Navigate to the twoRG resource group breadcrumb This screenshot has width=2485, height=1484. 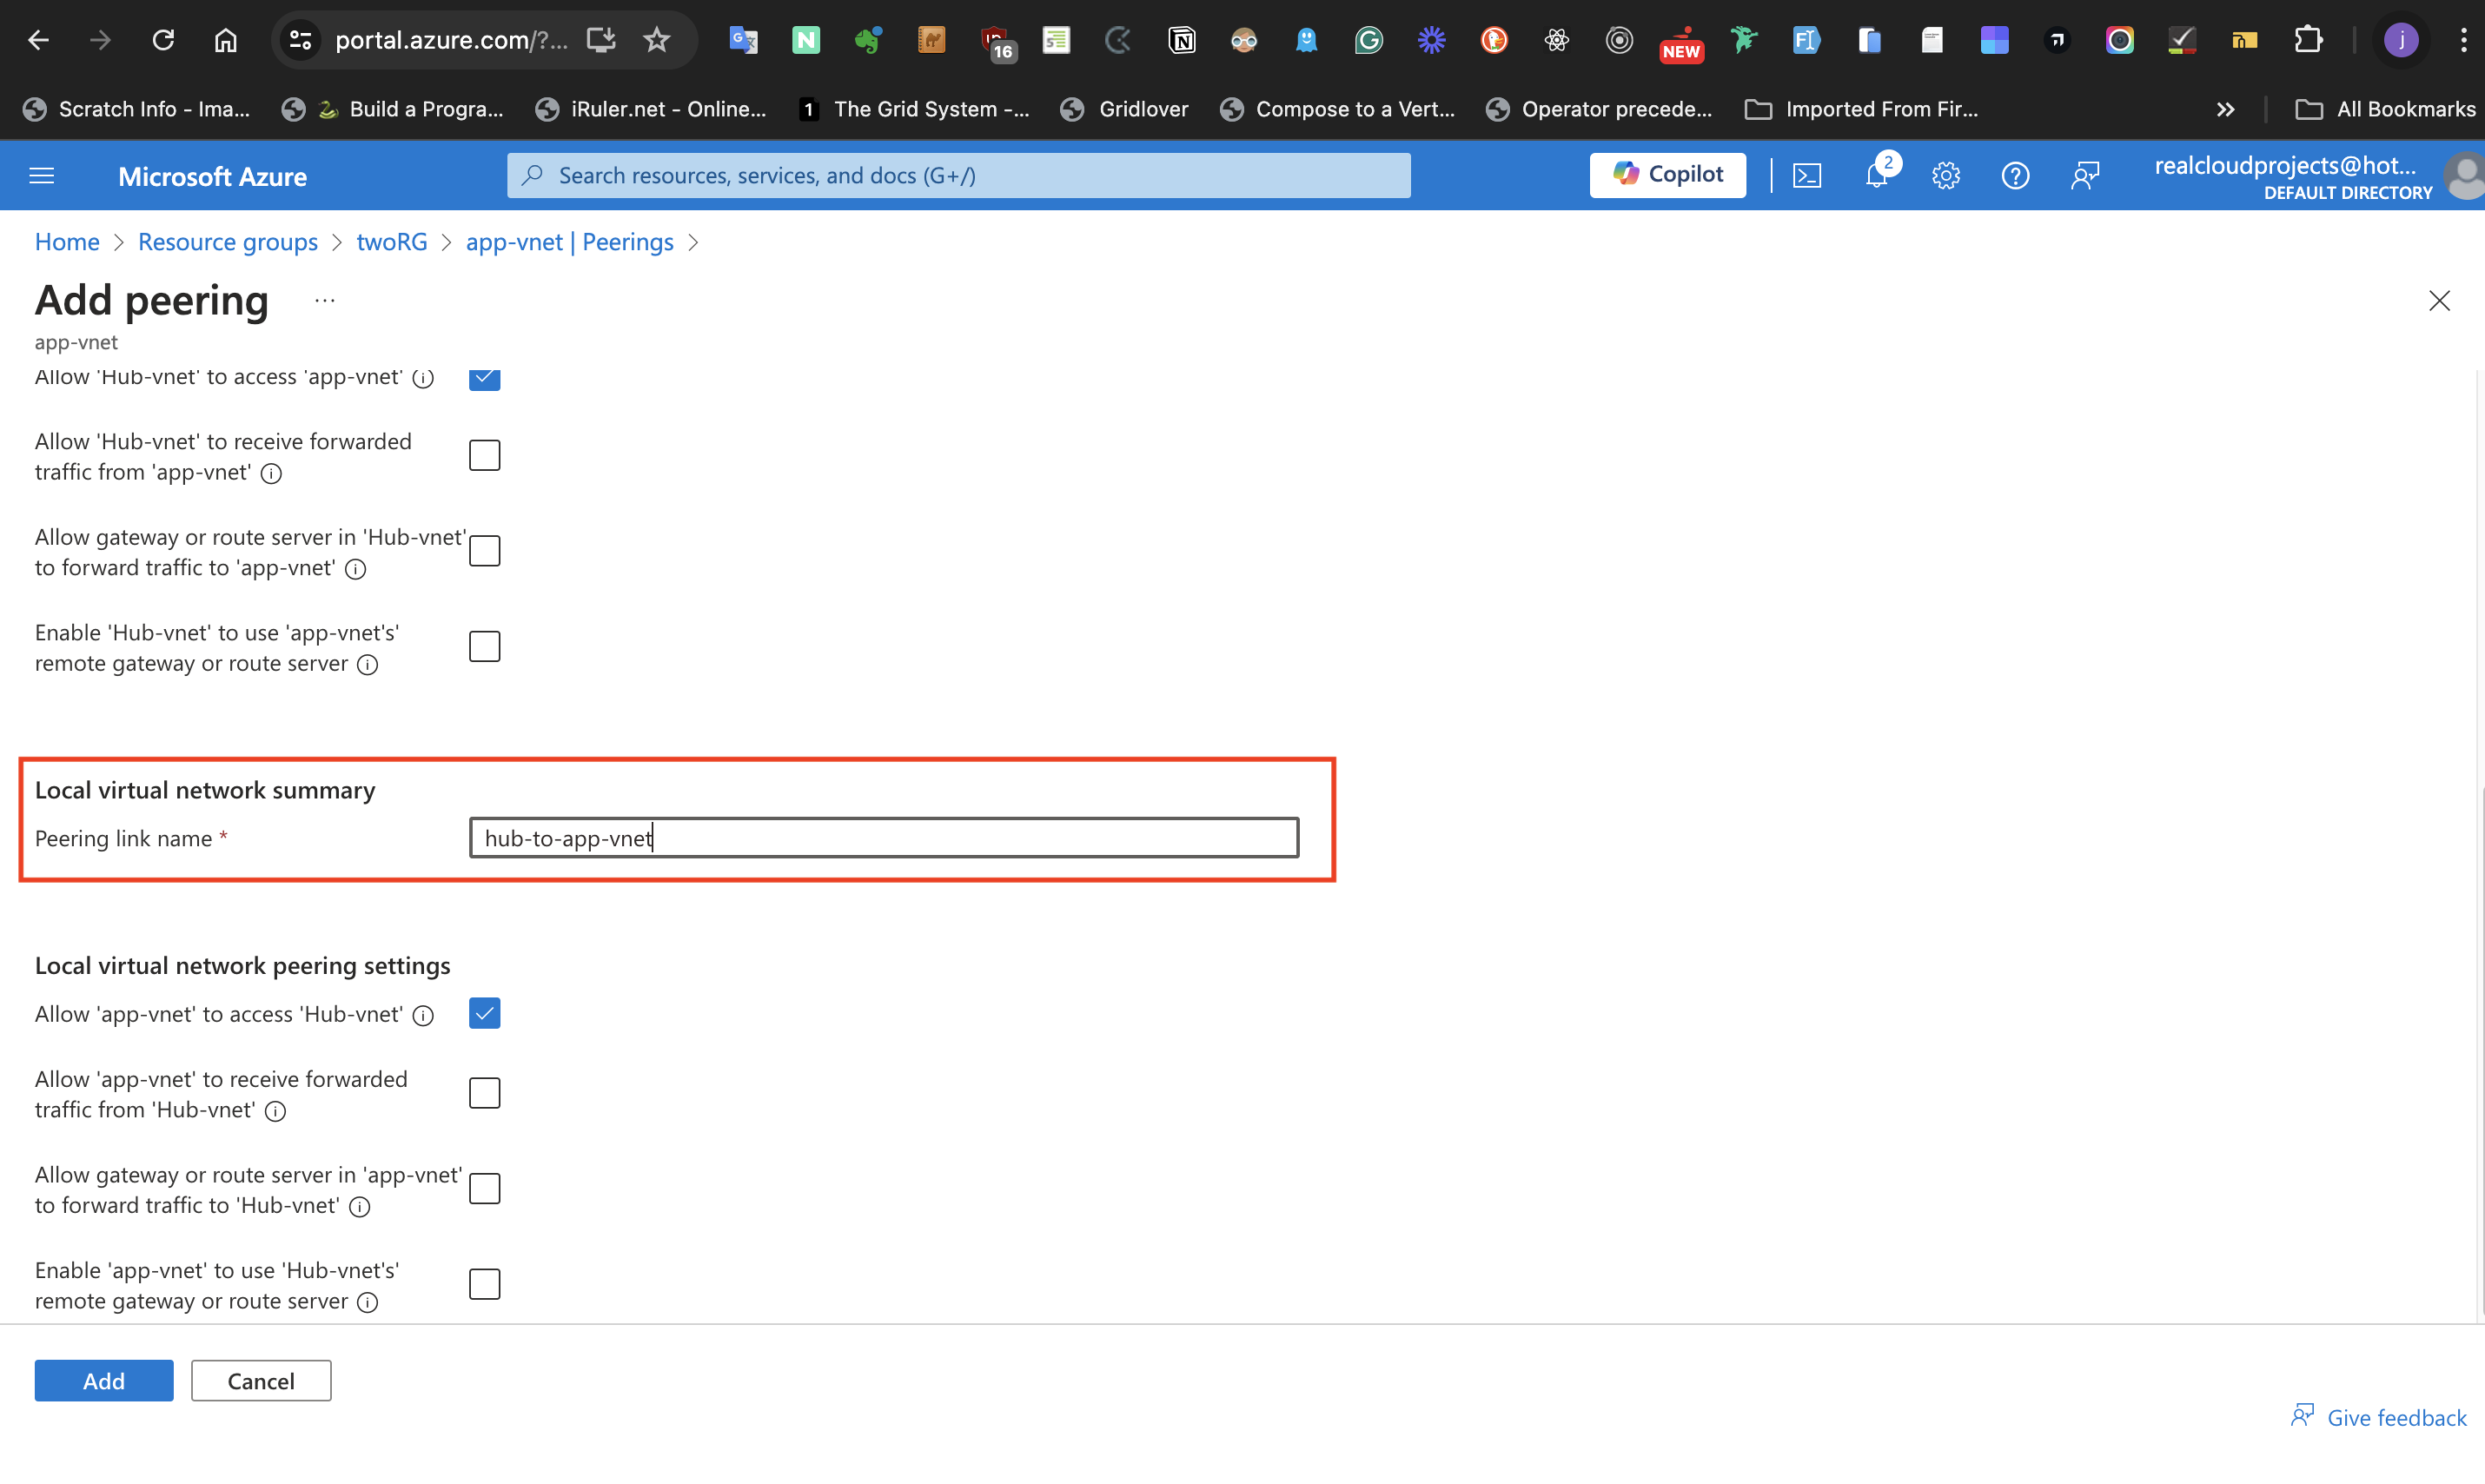pos(391,242)
